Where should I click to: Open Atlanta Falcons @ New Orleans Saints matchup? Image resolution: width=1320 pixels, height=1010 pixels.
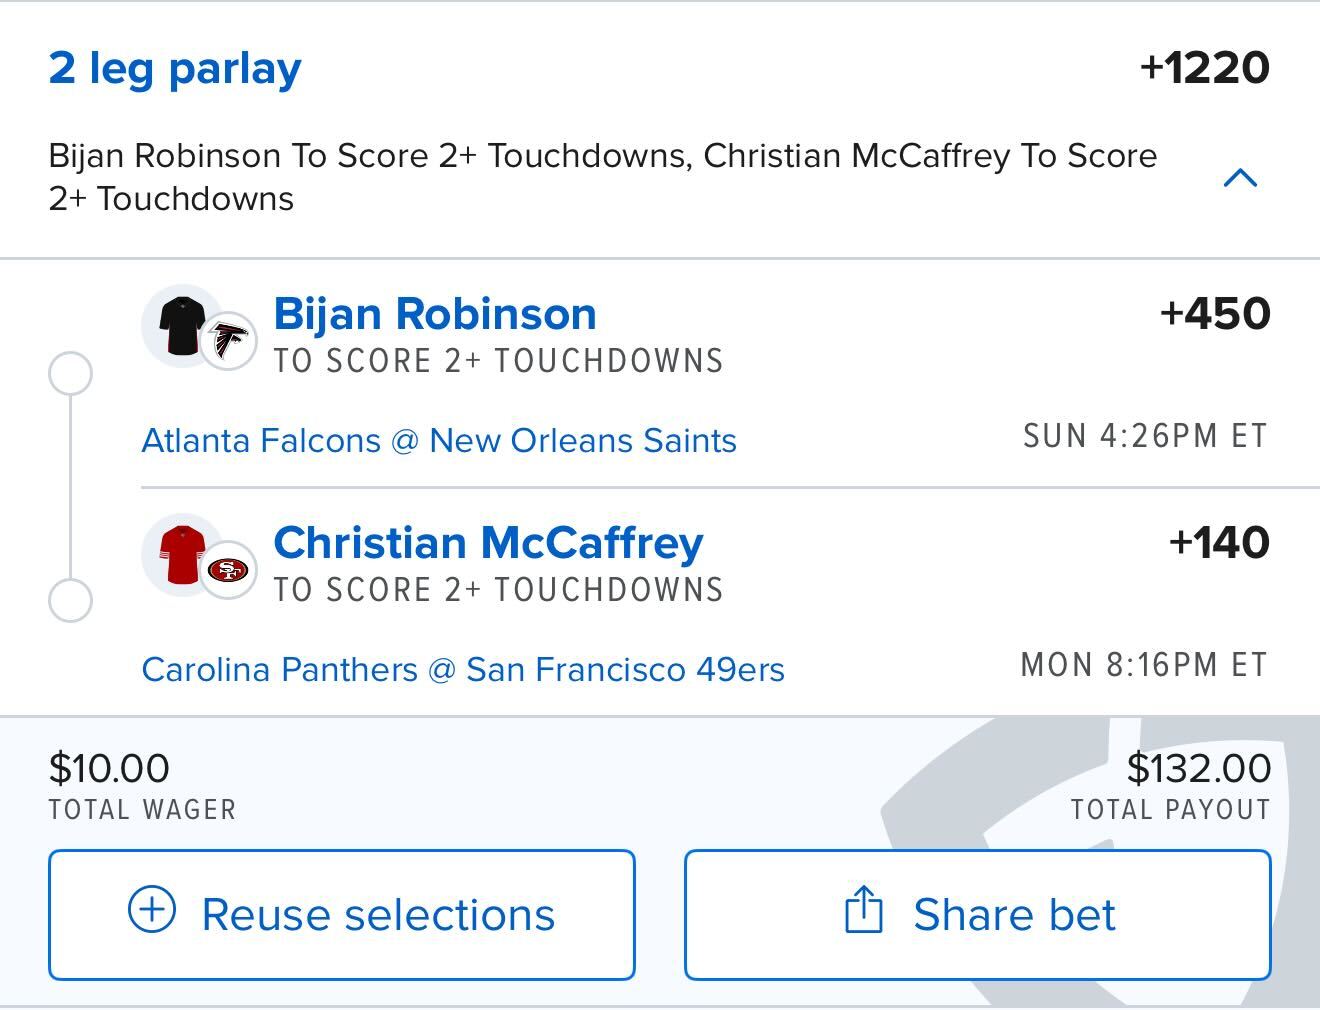click(439, 441)
